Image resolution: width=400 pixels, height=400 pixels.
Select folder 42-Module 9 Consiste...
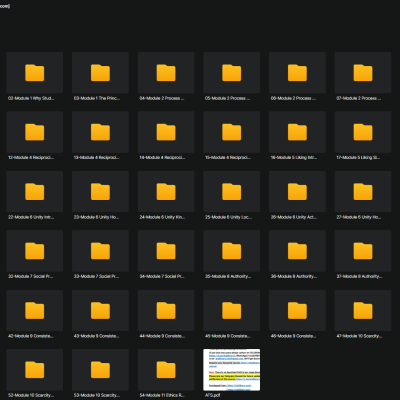35,311
